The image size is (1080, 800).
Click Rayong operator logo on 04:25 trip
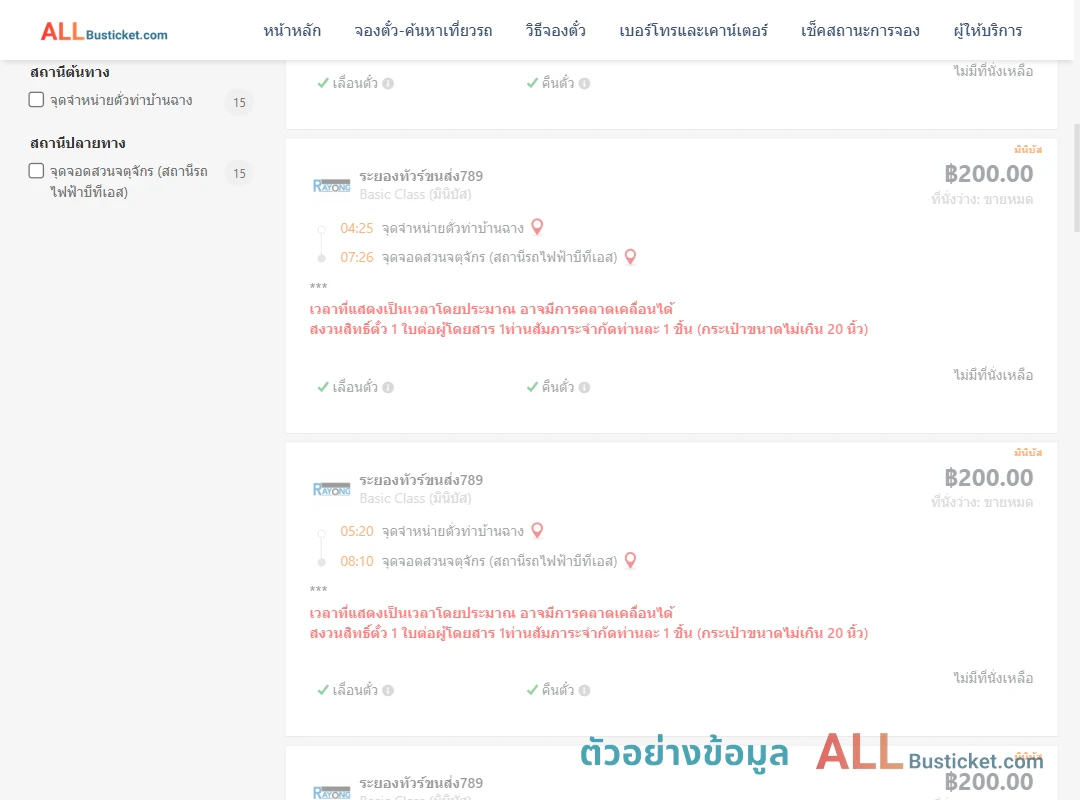click(331, 185)
